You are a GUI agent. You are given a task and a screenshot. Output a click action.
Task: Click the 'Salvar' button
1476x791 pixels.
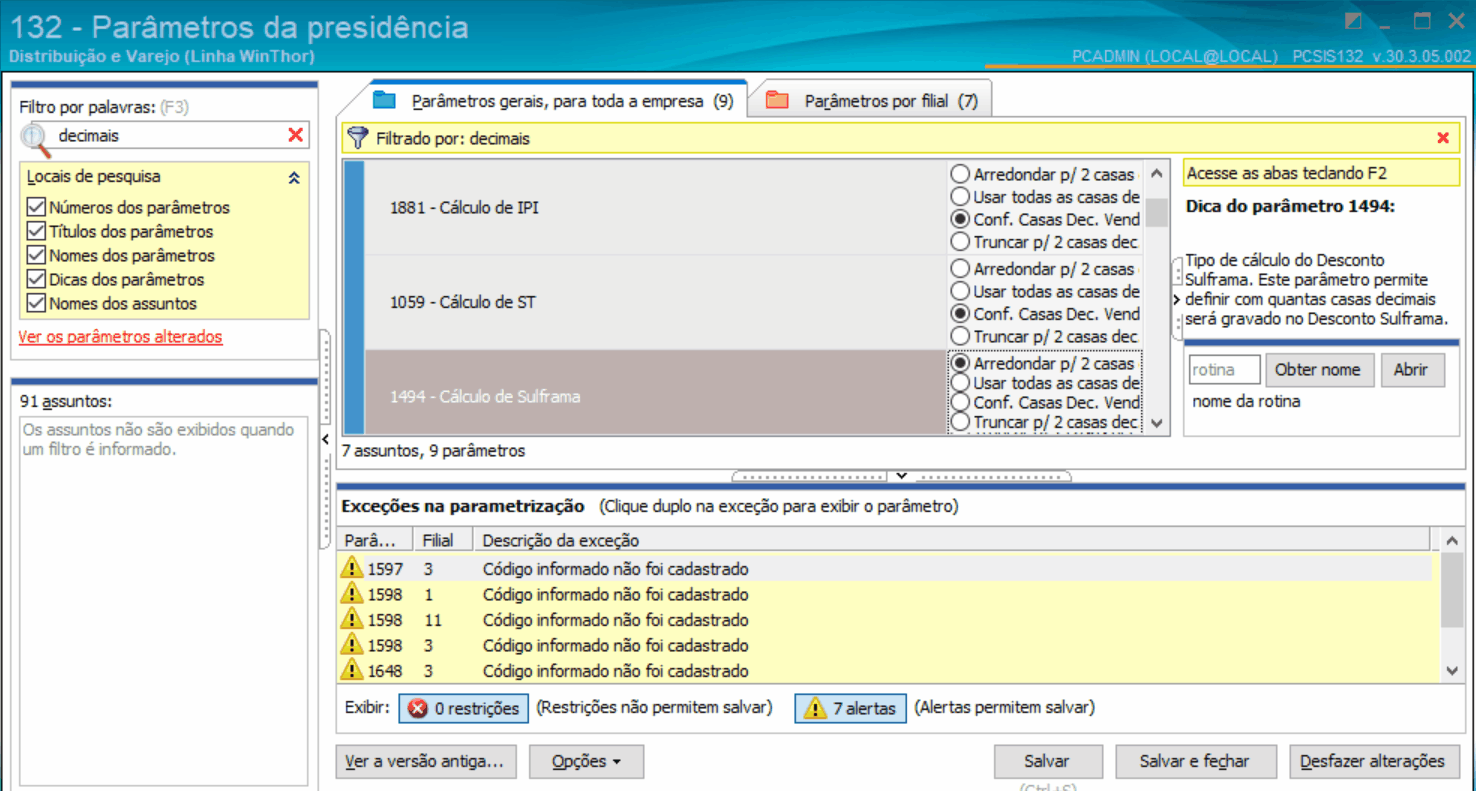[1047, 762]
